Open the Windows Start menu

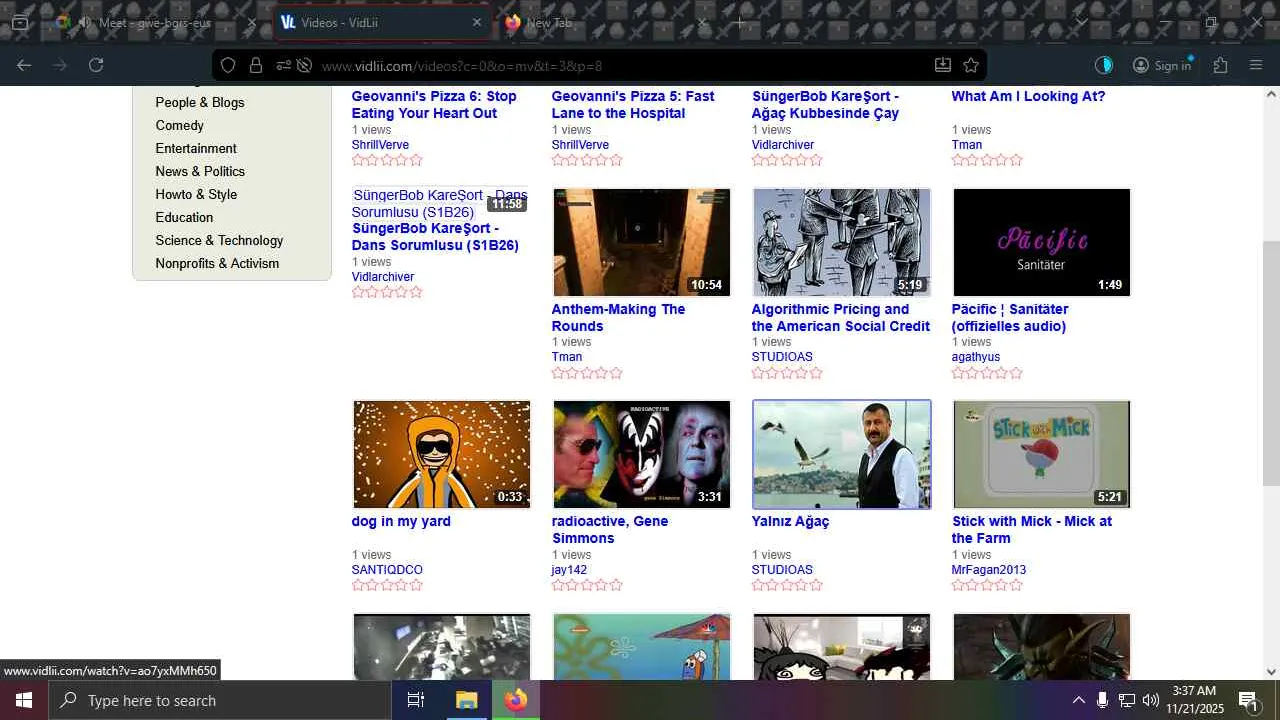tap(24, 700)
